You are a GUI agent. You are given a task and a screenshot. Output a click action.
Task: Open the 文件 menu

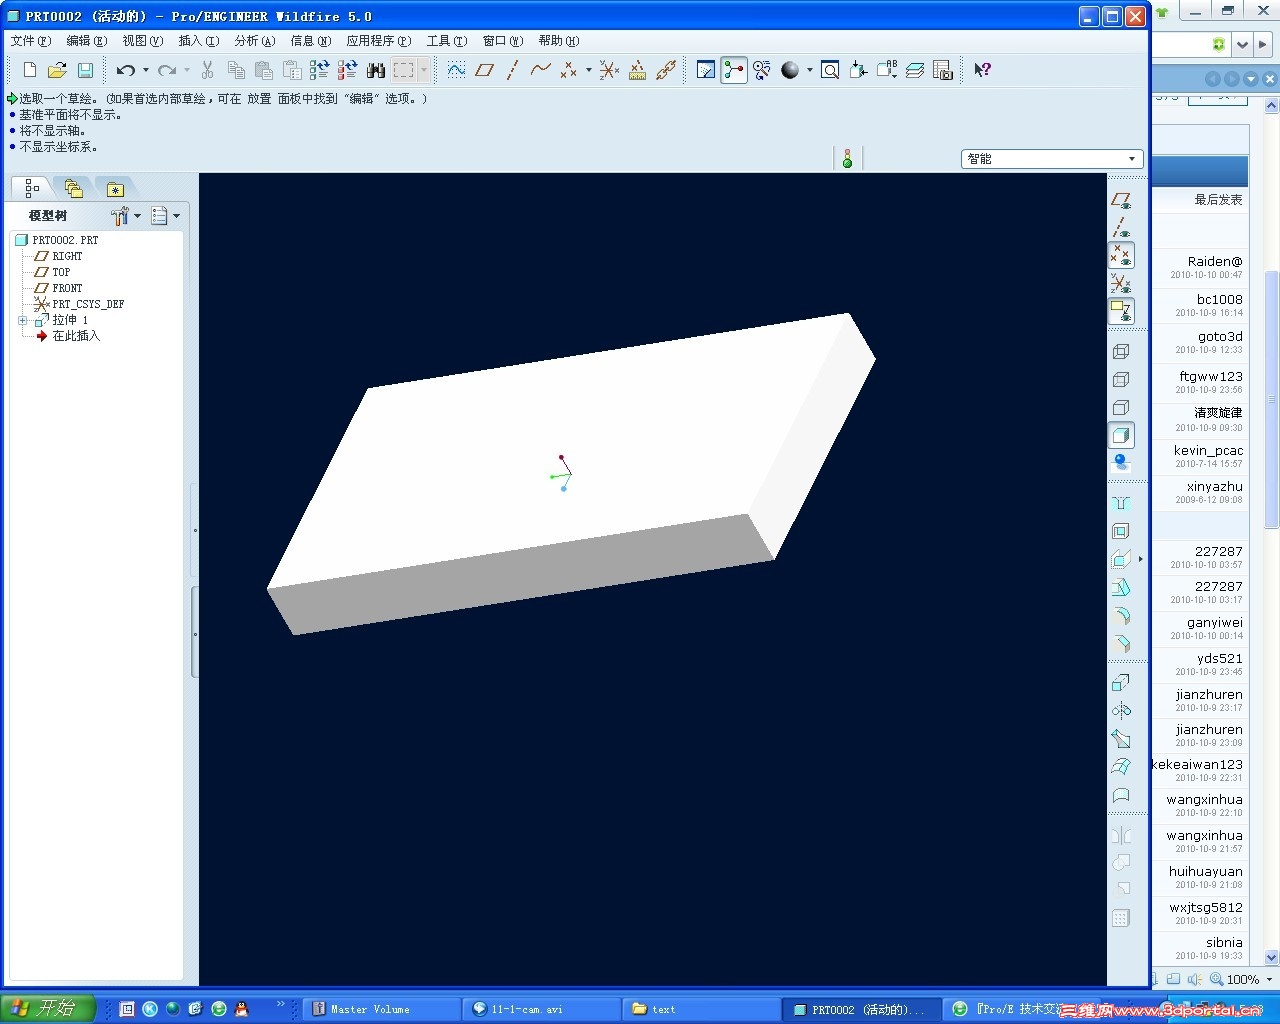[30, 41]
